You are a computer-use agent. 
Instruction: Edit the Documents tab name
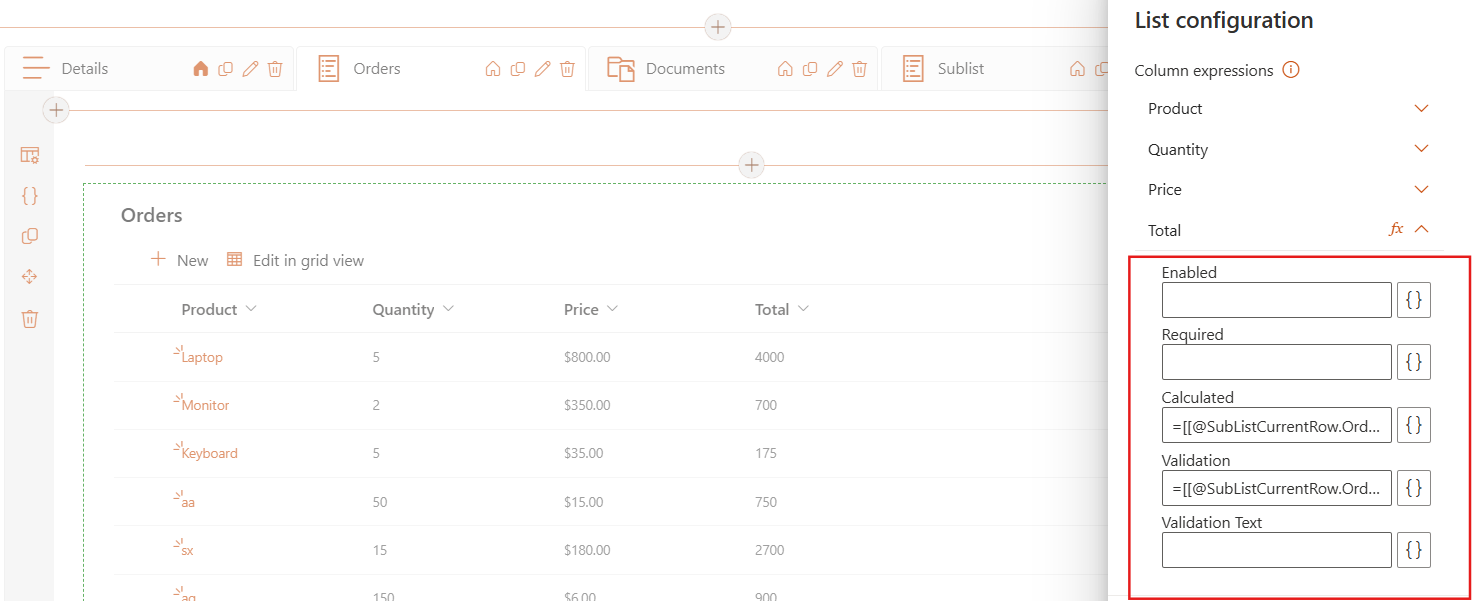click(x=834, y=69)
